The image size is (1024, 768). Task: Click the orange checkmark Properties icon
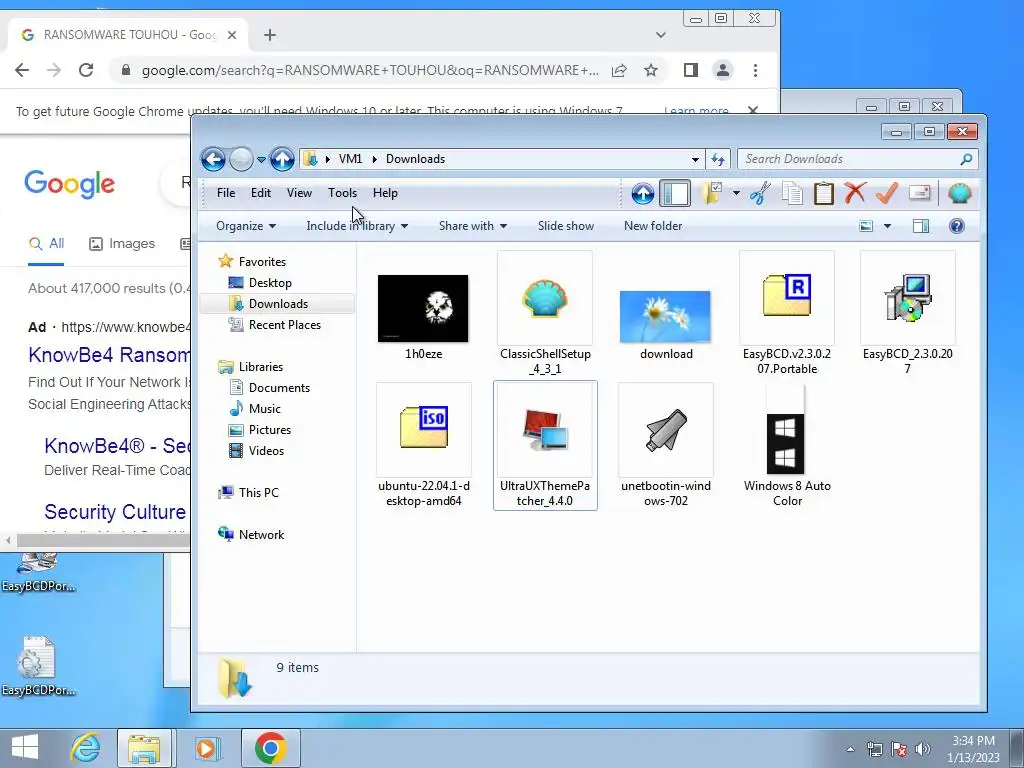click(886, 193)
